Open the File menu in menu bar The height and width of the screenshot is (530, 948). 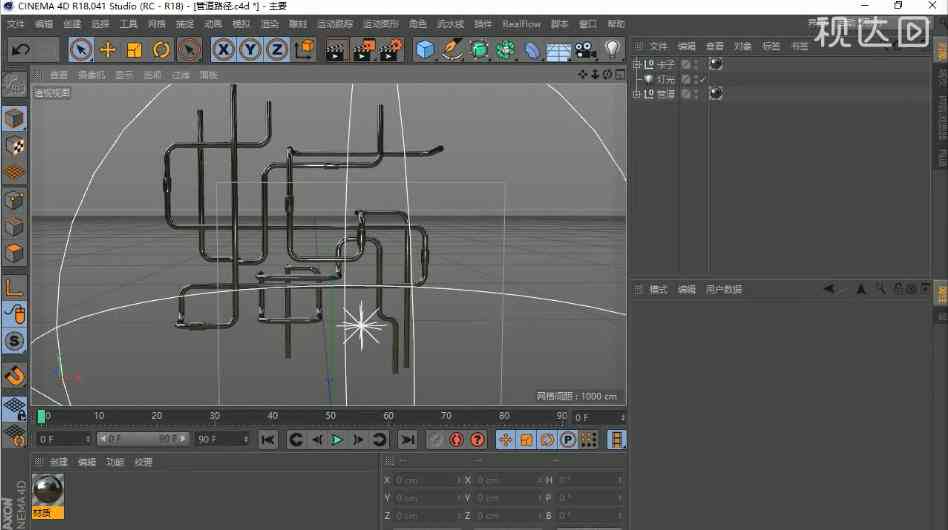(x=16, y=24)
